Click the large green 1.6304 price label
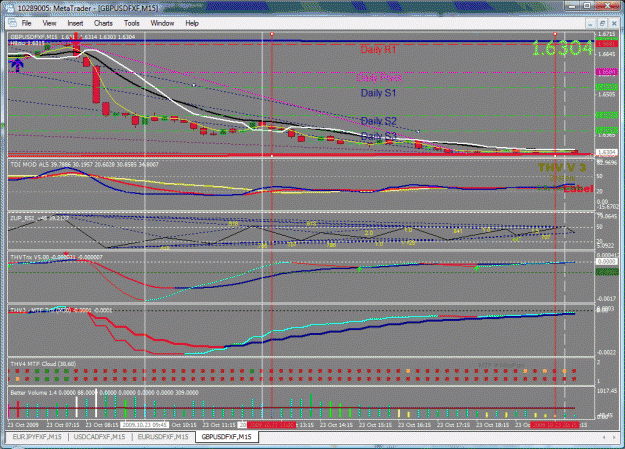Image resolution: width=625 pixels, height=449 pixels. point(562,49)
